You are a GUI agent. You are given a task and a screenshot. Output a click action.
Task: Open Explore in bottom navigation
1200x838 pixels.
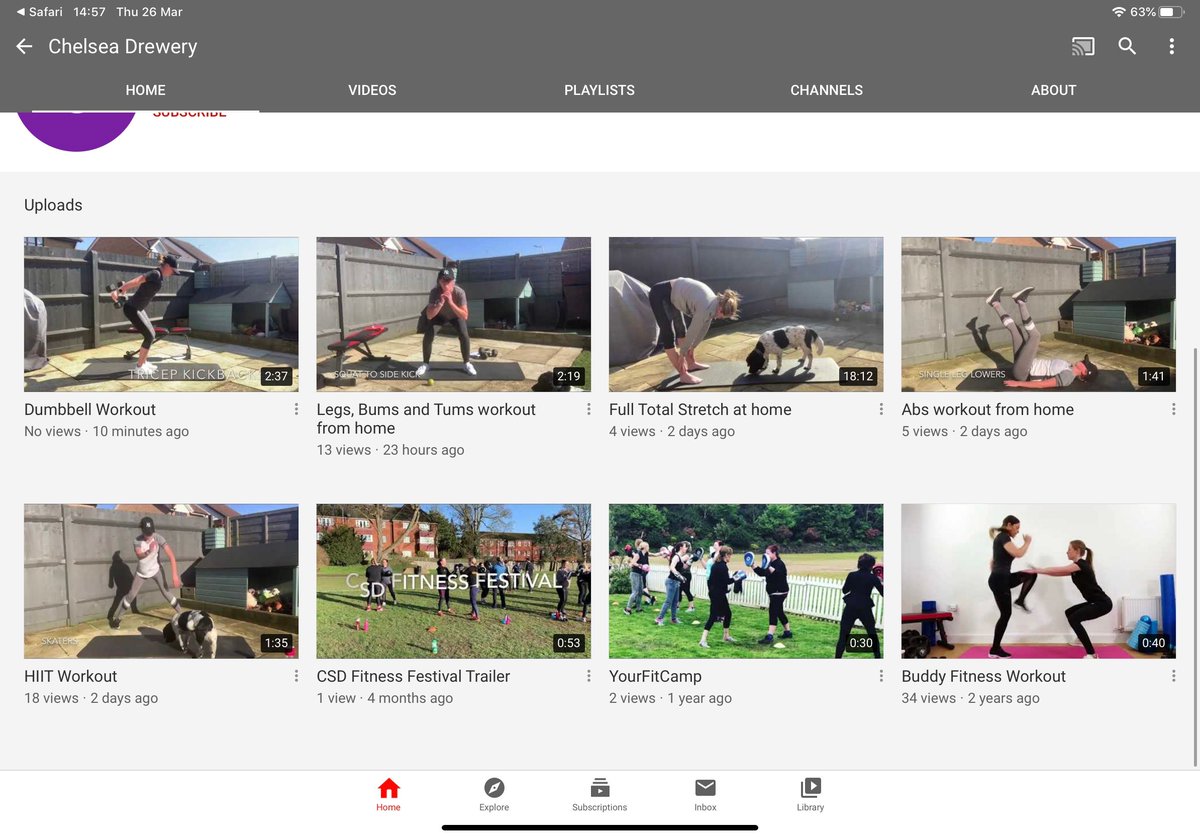pos(494,795)
